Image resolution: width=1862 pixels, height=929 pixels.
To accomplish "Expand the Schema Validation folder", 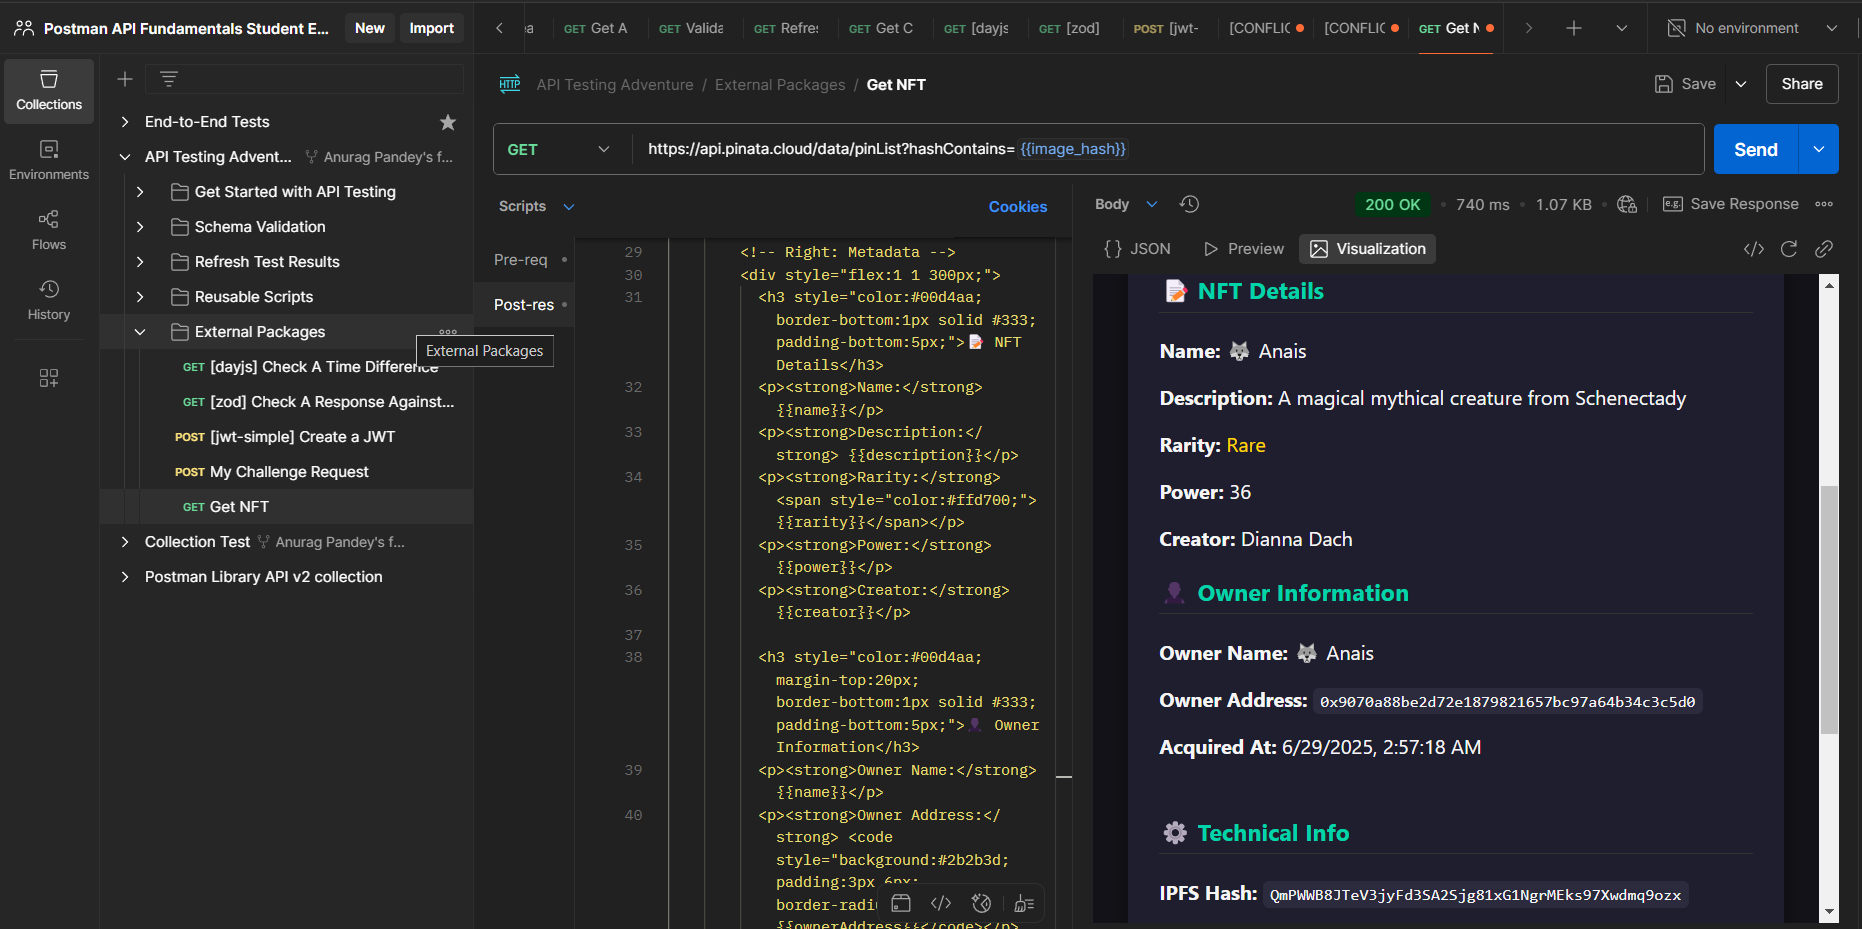I will point(140,227).
